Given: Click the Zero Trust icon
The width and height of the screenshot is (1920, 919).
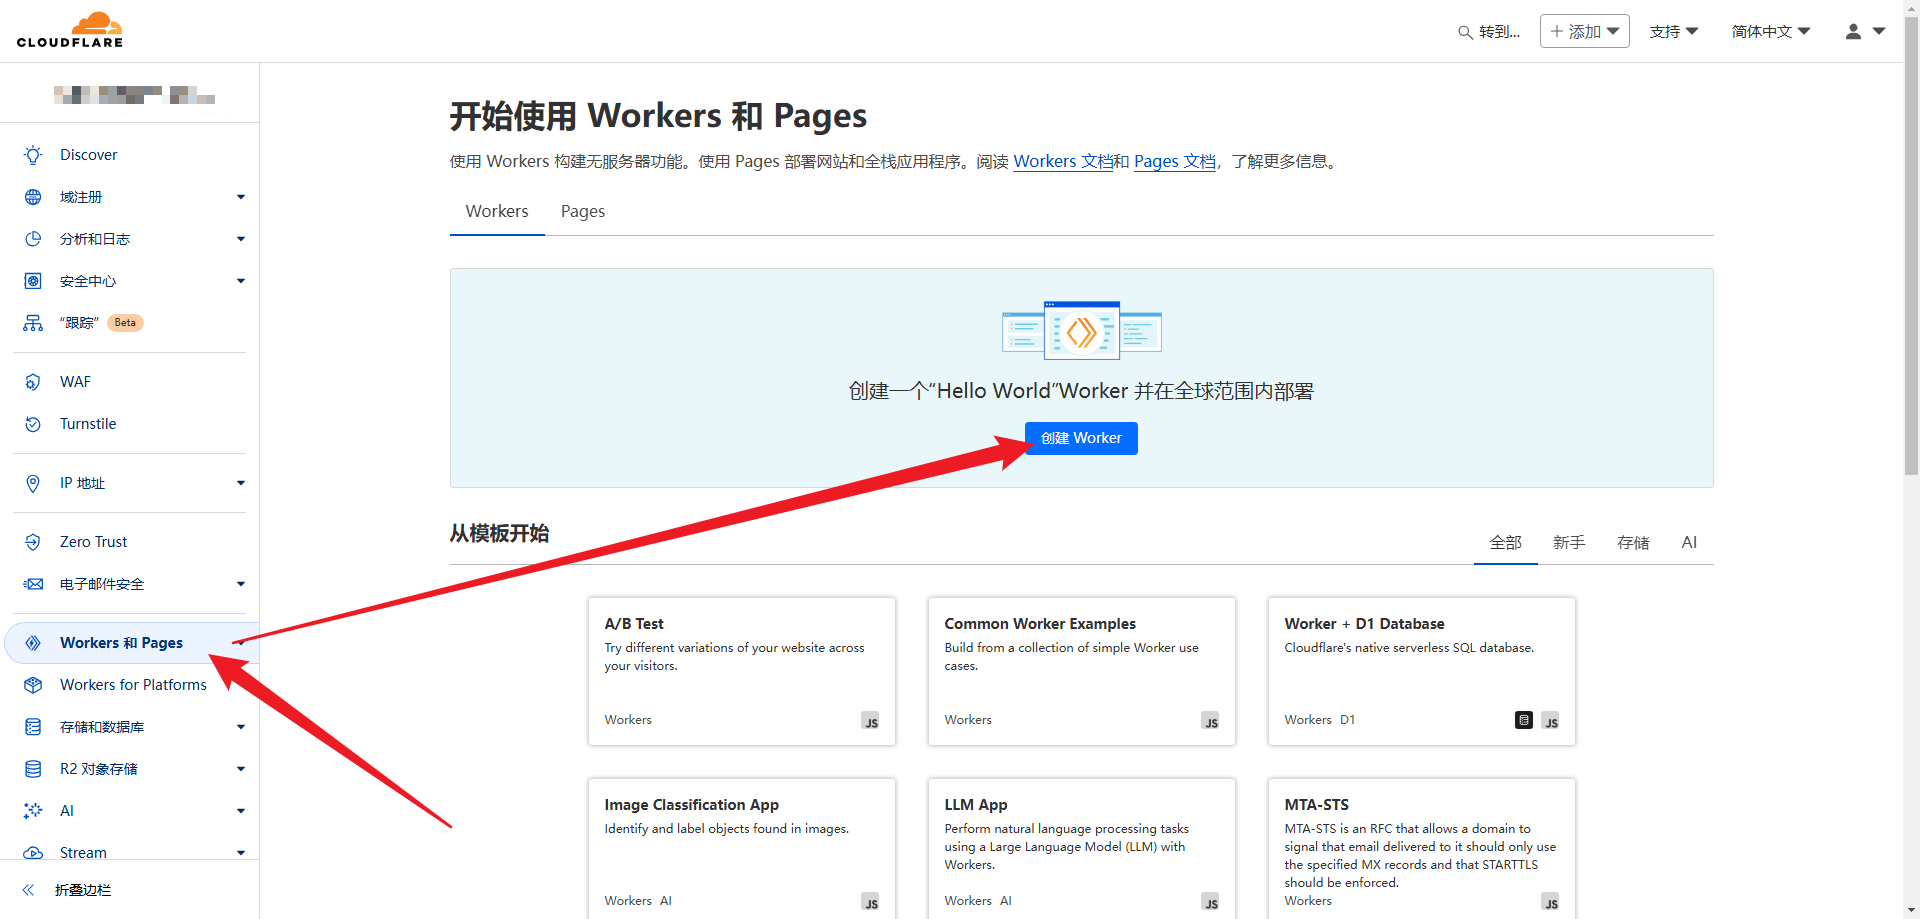Looking at the screenshot, I should pyautogui.click(x=33, y=542).
